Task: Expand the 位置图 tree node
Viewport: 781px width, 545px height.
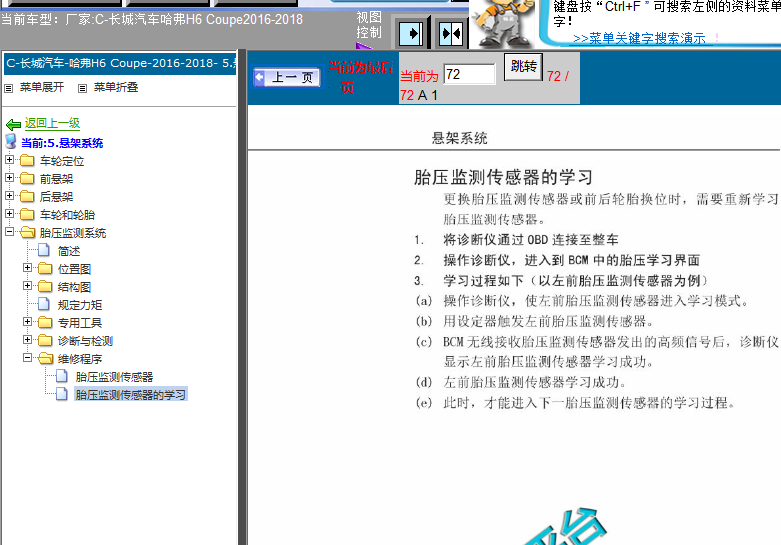Action: (x=27, y=268)
